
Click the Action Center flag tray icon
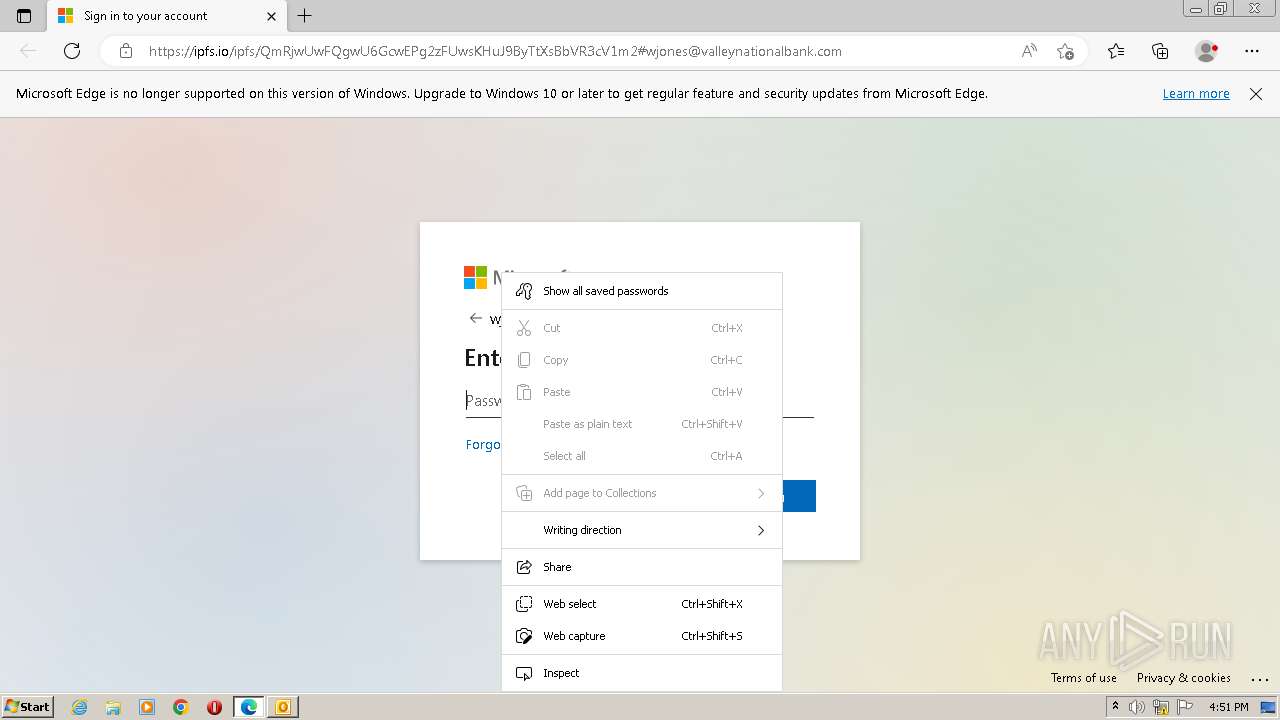[1185, 707]
